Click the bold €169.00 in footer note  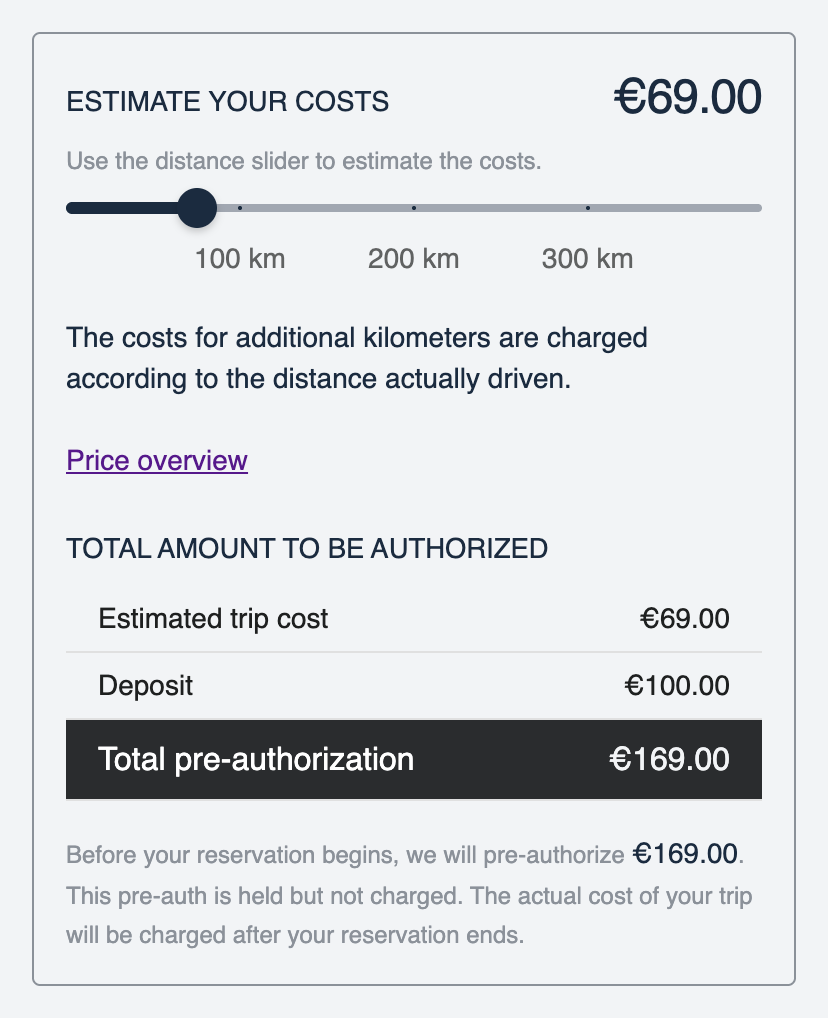point(686,854)
